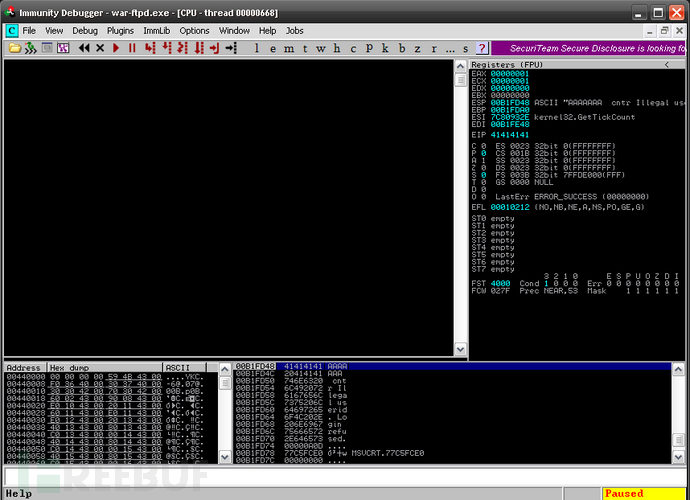Viewport: 690px width, 500px height.
Task: Show memory map with 'm' button
Action: click(289, 48)
